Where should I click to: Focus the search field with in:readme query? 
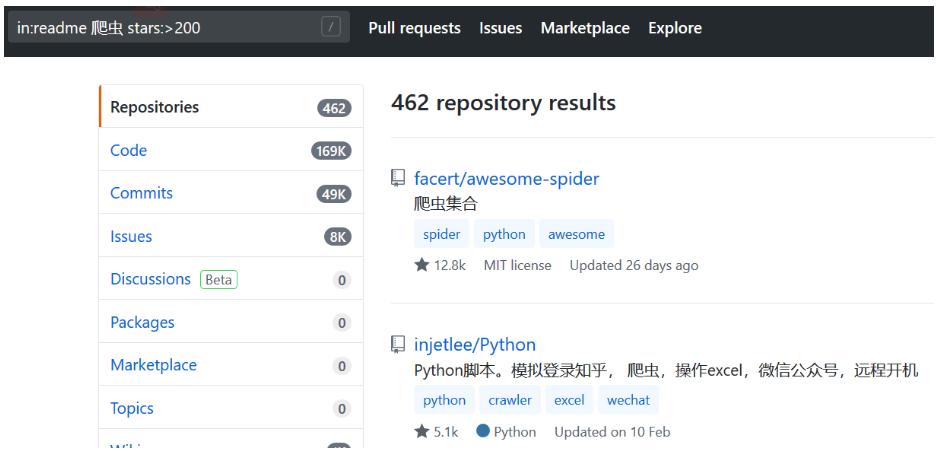tap(178, 27)
